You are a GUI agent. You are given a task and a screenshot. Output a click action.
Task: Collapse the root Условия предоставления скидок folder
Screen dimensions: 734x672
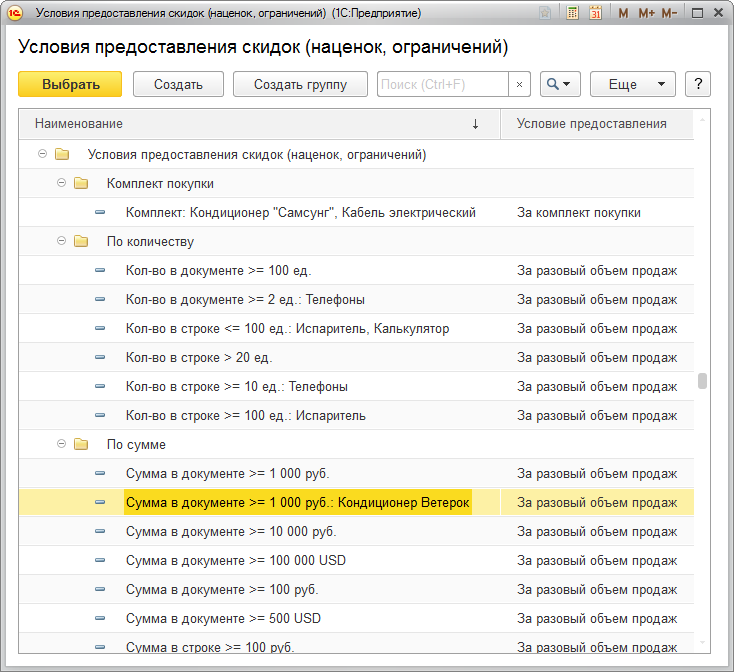(x=43, y=155)
